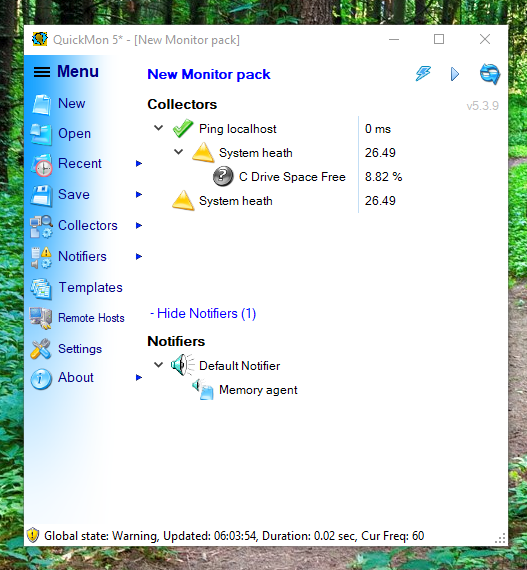Expand the Recent submenu arrow
Image resolution: width=527 pixels, height=570 pixels.
pyautogui.click(x=139, y=164)
